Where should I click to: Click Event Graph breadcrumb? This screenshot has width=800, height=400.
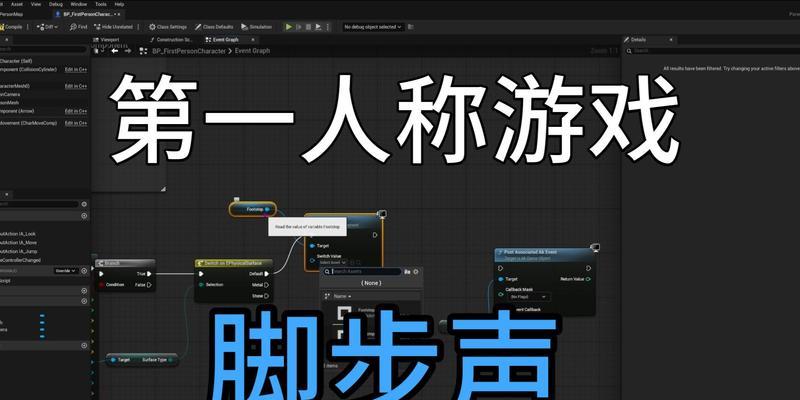[x=252, y=51]
